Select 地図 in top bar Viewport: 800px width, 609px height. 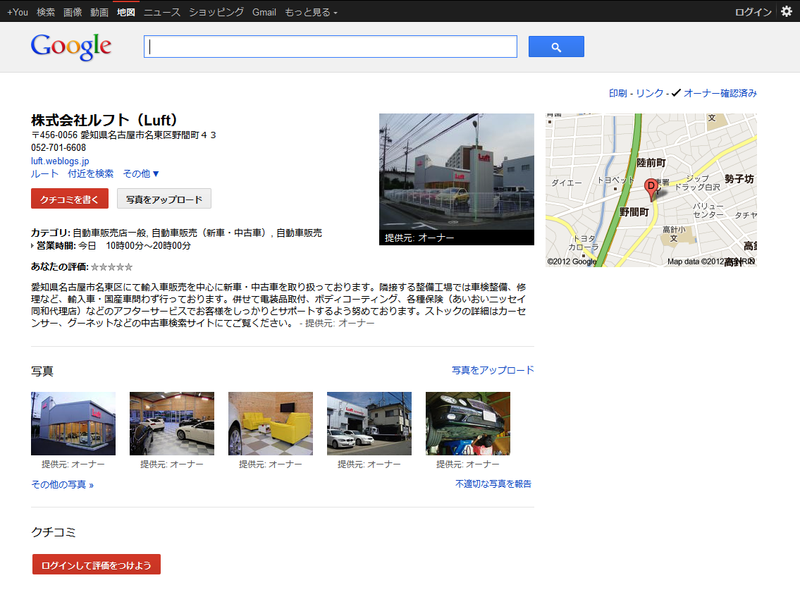(x=126, y=12)
